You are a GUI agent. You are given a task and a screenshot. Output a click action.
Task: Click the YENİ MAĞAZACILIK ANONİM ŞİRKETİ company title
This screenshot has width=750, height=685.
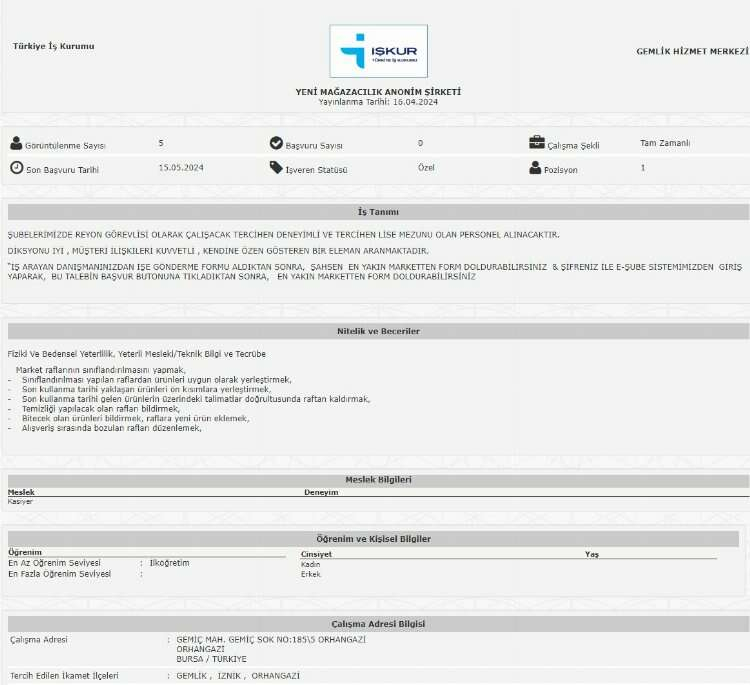(378, 92)
